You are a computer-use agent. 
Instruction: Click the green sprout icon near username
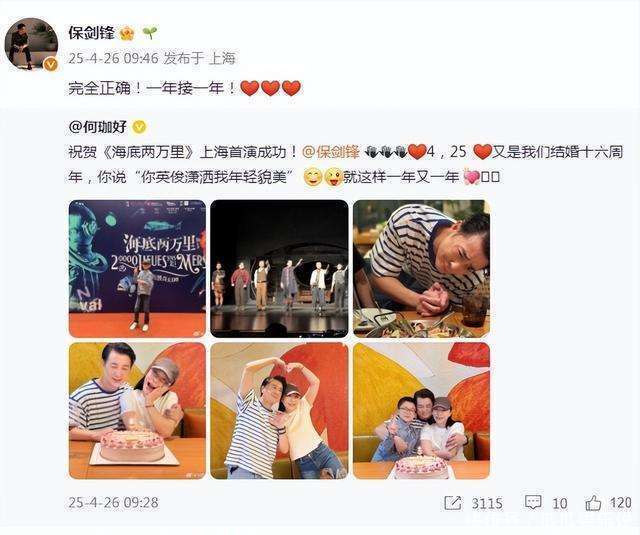150,33
